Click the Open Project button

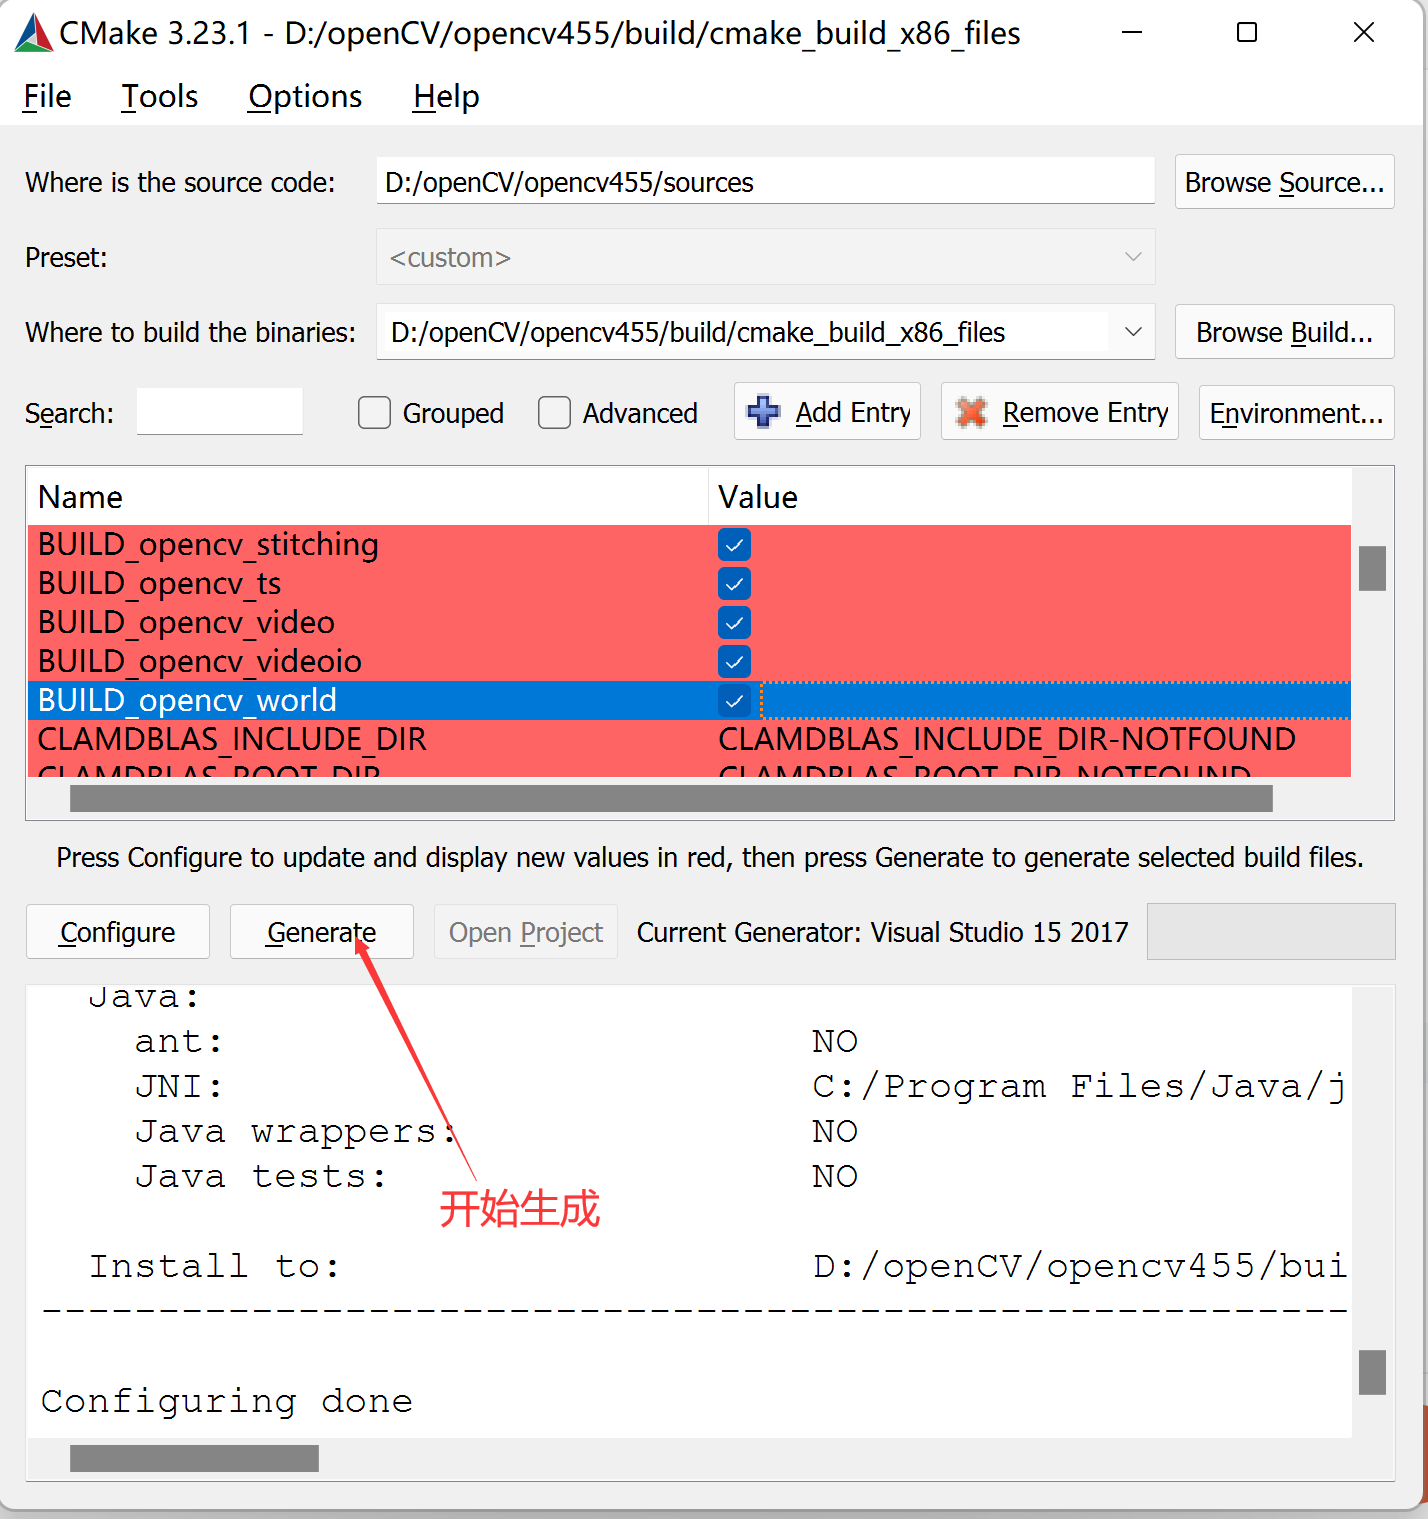click(526, 932)
